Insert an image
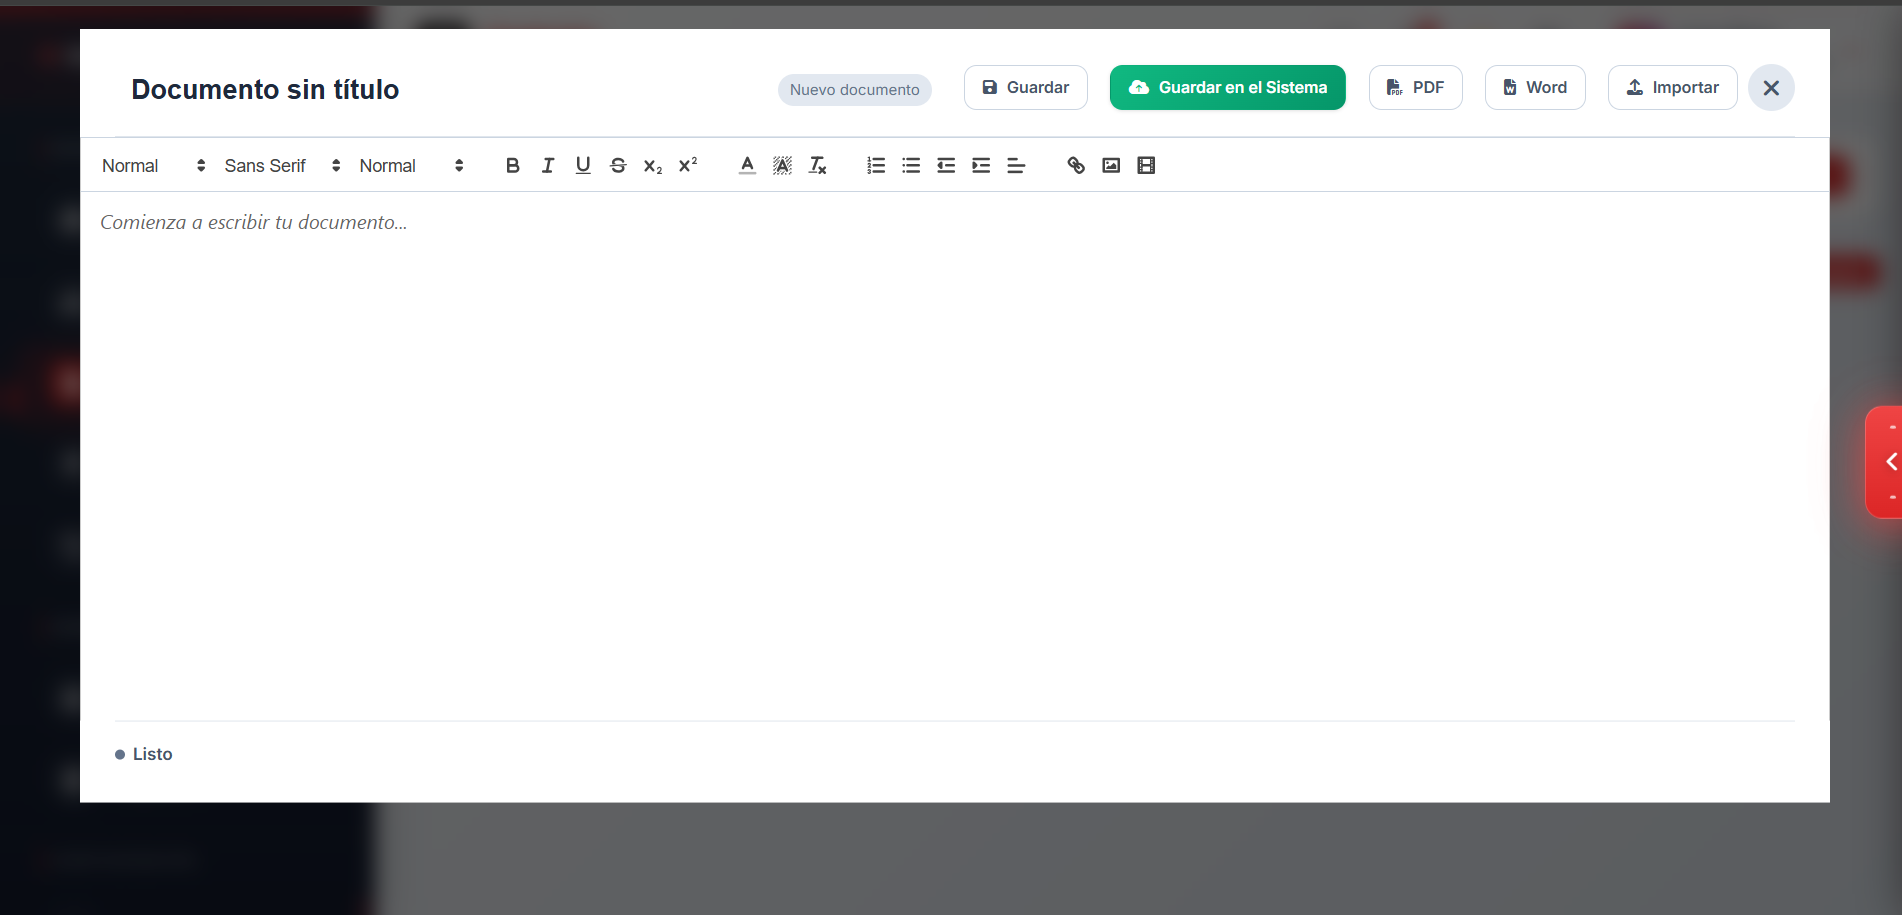Image resolution: width=1902 pixels, height=915 pixels. click(1111, 166)
